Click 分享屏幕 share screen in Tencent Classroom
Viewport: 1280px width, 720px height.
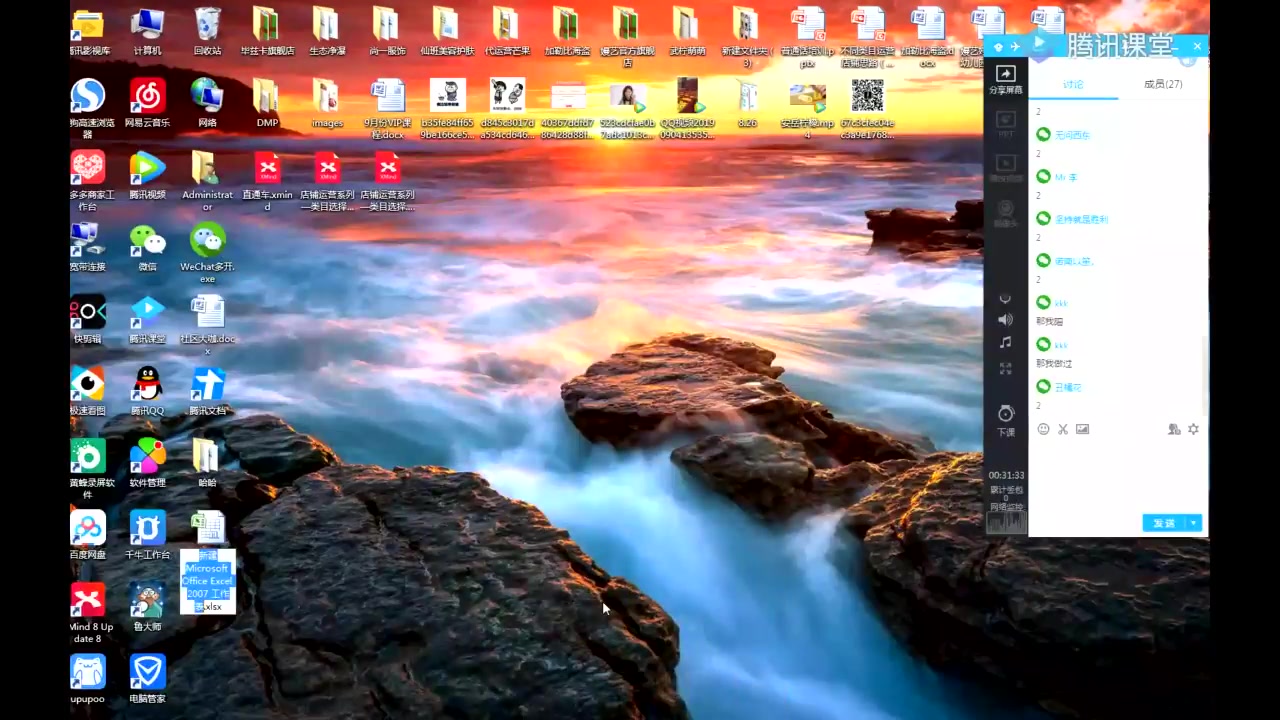click(x=1006, y=80)
